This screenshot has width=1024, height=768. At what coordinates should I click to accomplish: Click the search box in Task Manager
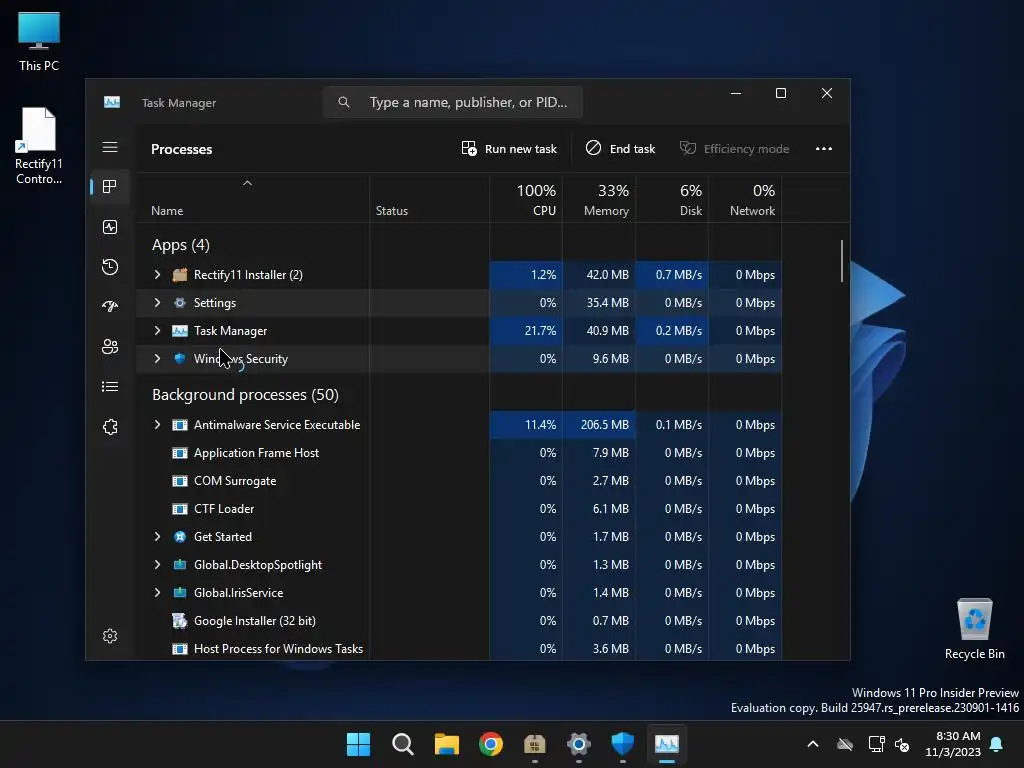(453, 103)
